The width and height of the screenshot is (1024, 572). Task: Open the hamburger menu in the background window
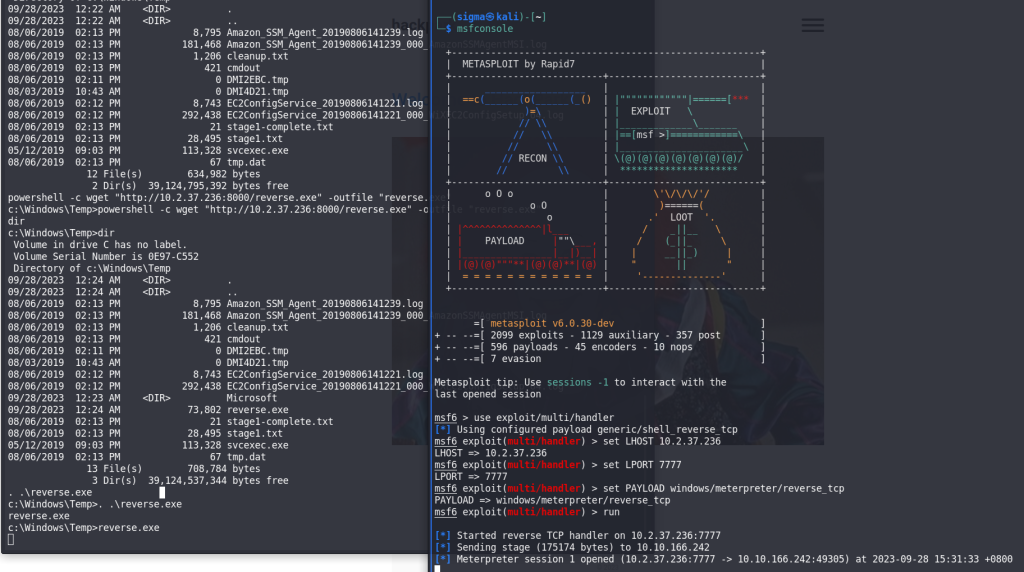tap(812, 25)
